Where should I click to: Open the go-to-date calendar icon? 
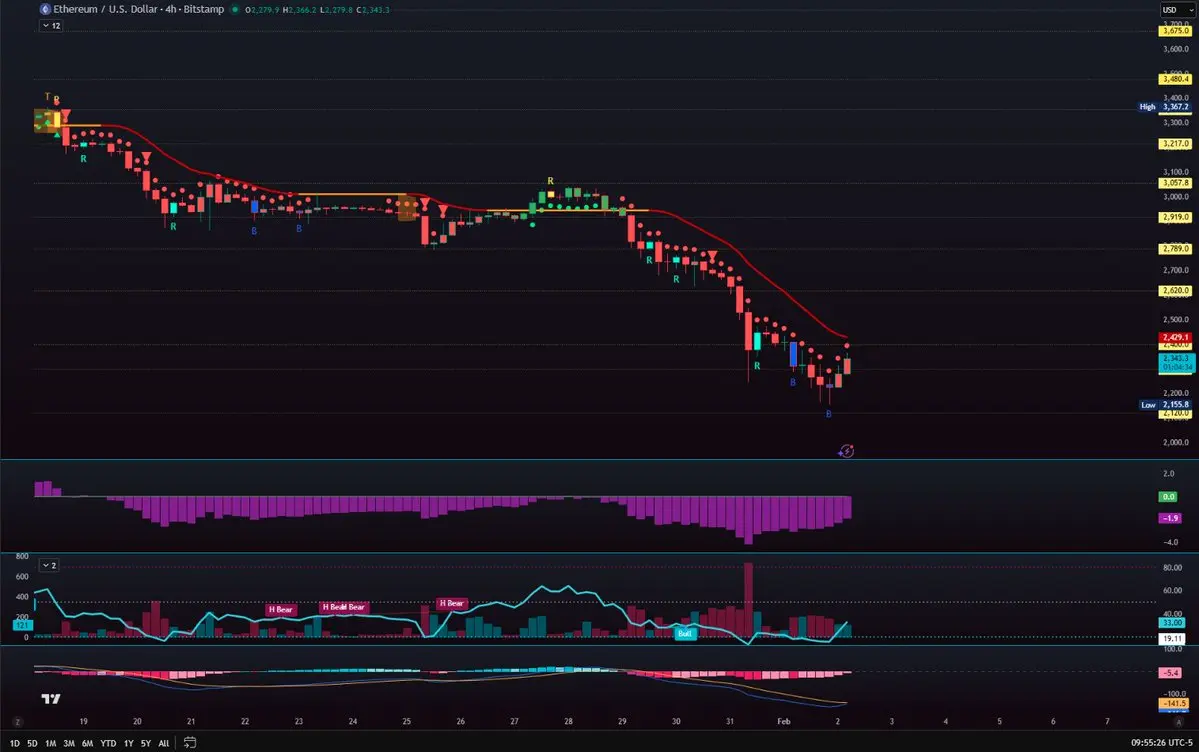pos(190,742)
